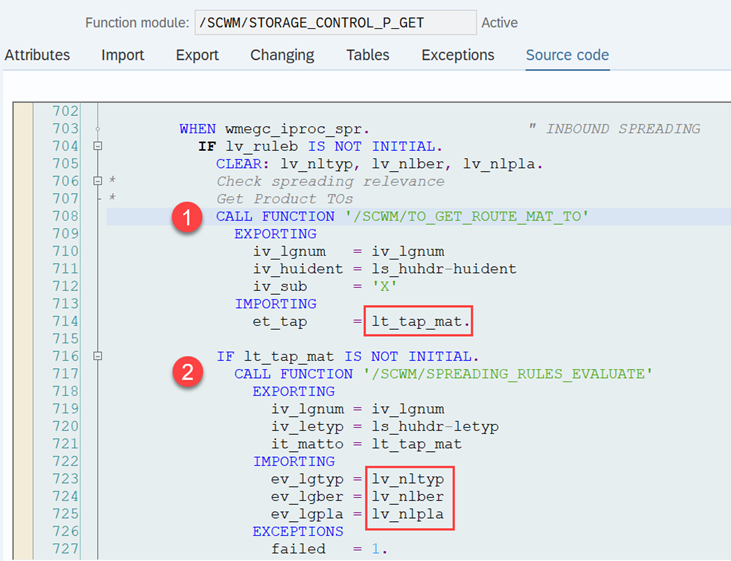The image size is (731, 561).
Task: Click 'iv_sub' parameter on line 712
Action: pos(280,286)
